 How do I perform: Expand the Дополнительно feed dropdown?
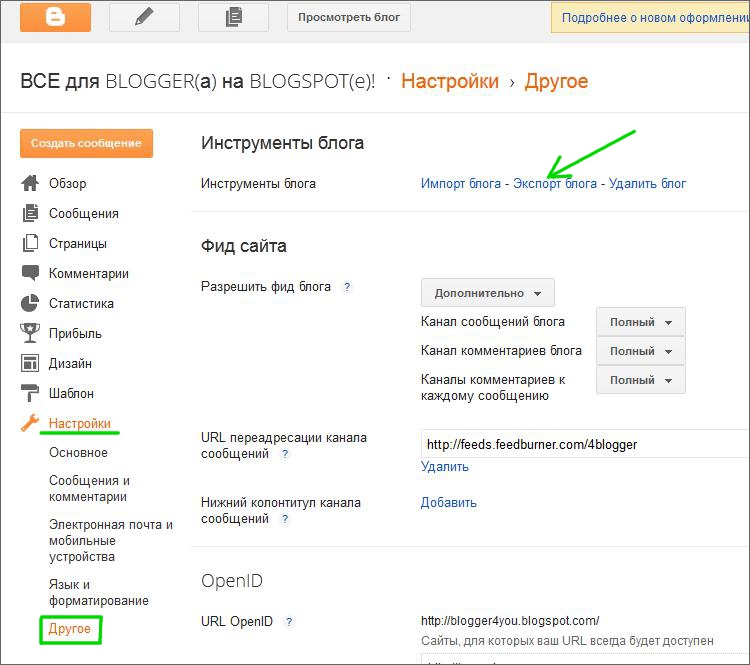(x=487, y=293)
